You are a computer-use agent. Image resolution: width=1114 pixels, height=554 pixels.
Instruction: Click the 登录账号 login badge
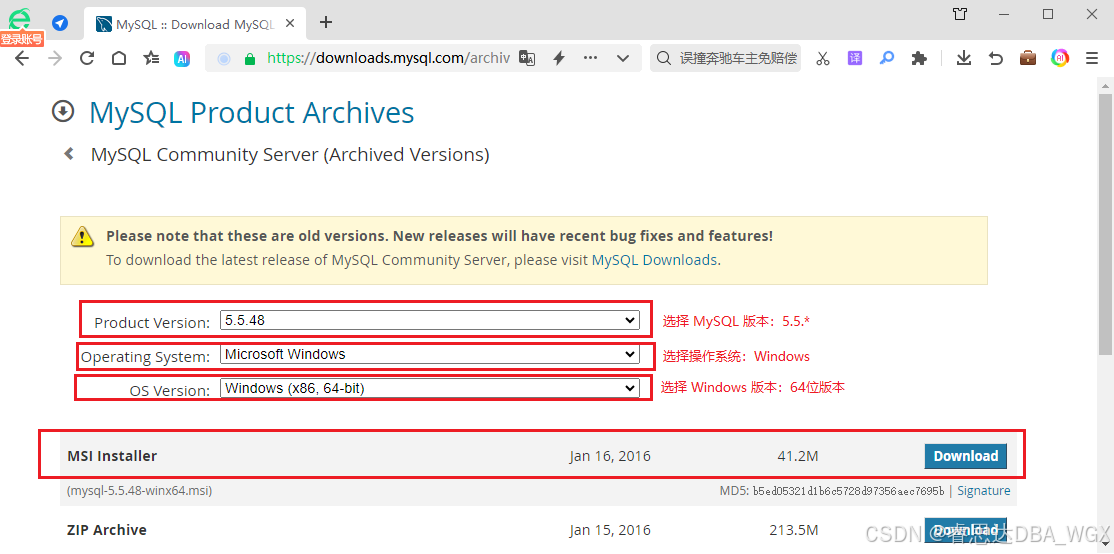coord(22,39)
